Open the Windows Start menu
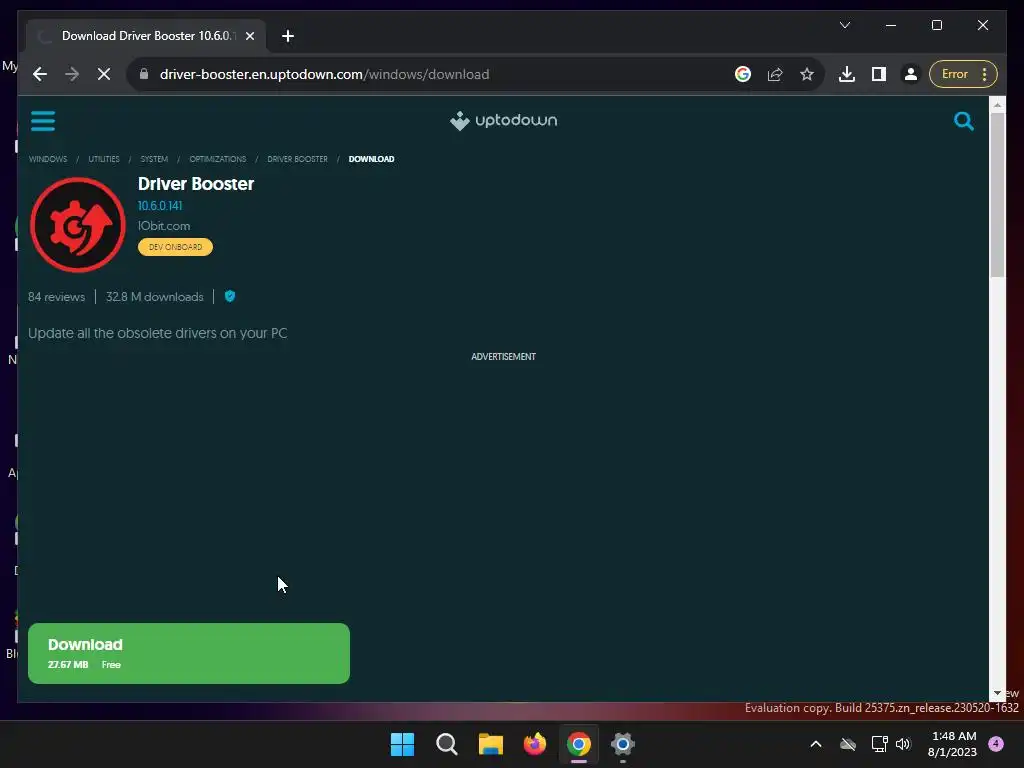 pyautogui.click(x=402, y=744)
